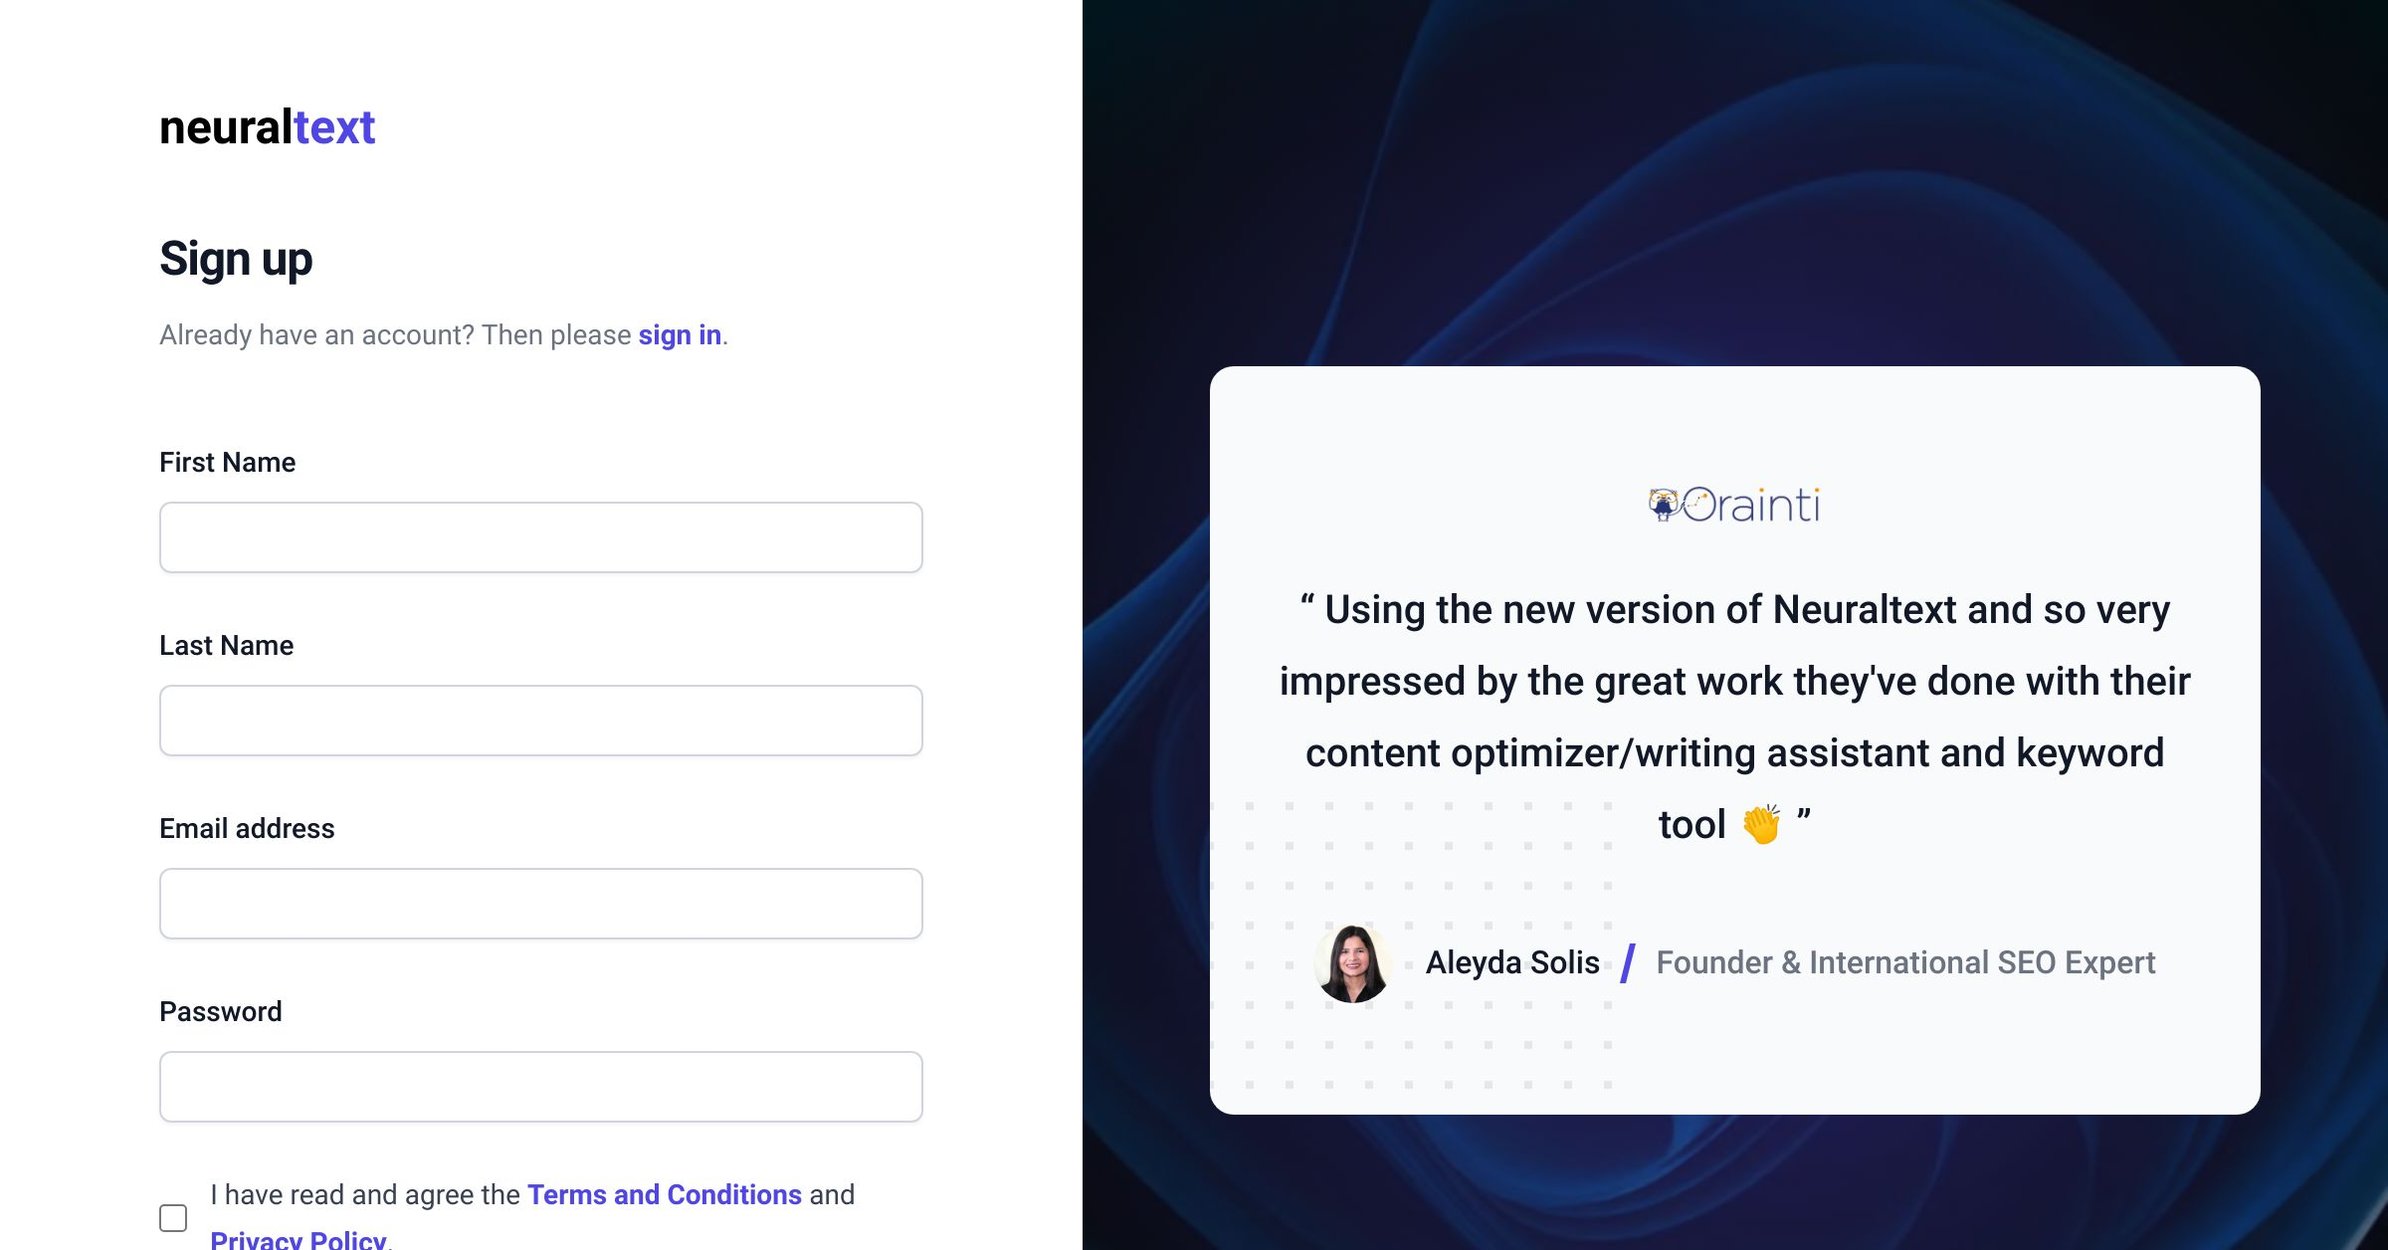Click the purple slash divider

coord(1627,963)
